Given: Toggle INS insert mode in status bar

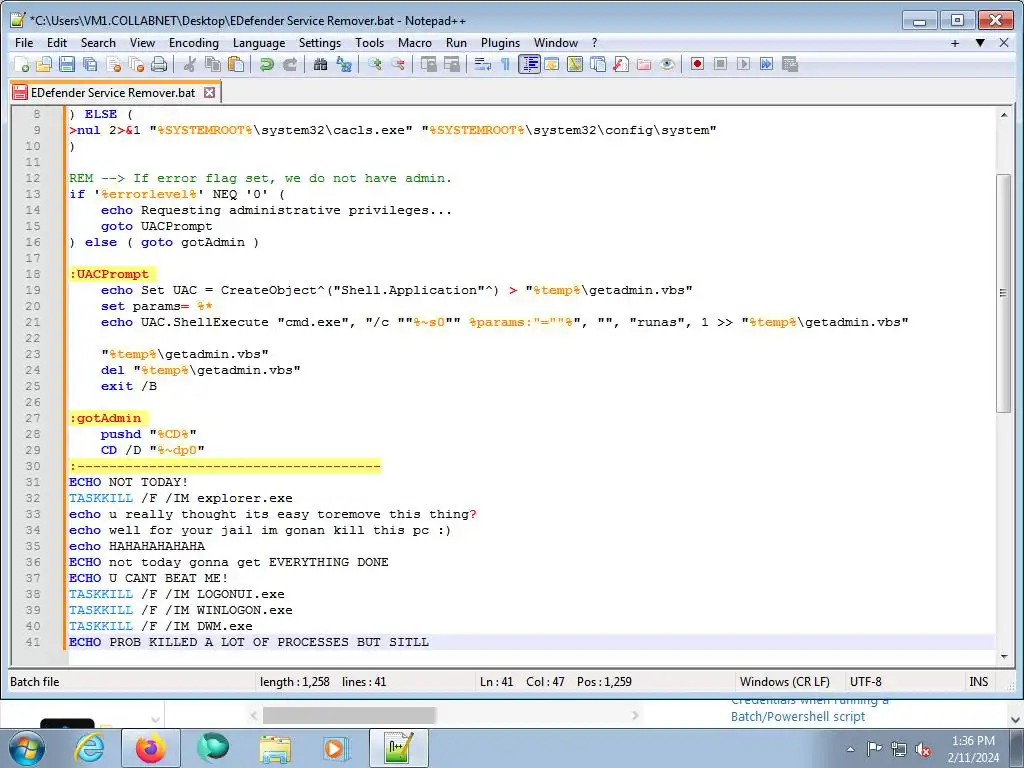Looking at the screenshot, I should pos(978,682).
